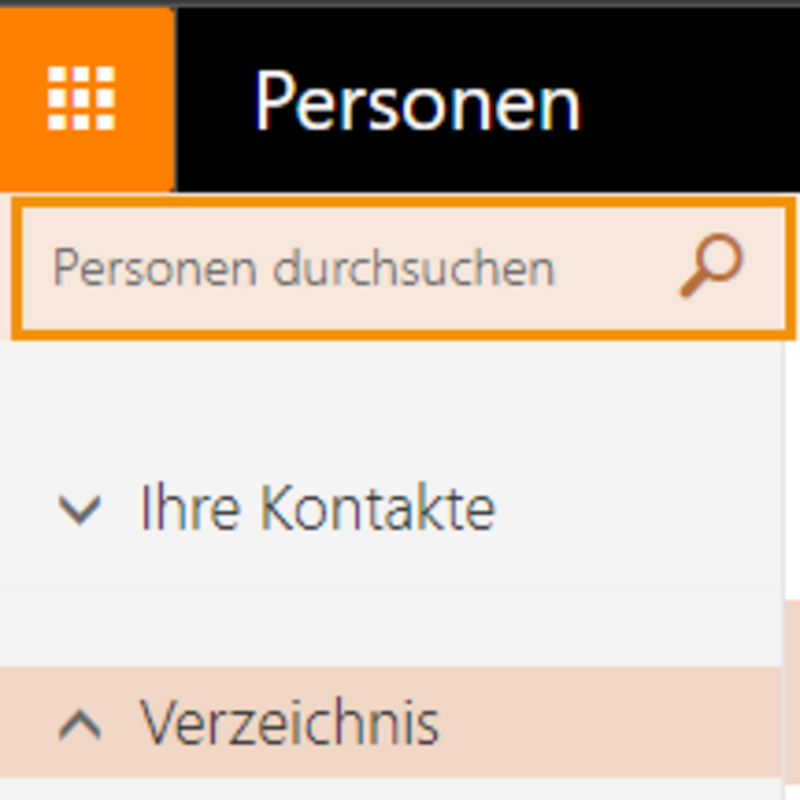Click the upward chevron beside Verzeichnis
Viewport: 800px width, 800px height.
pyautogui.click(x=80, y=724)
